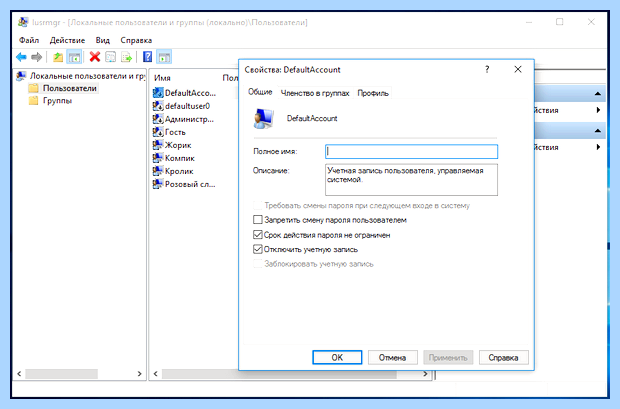Viewport: 620px width, 409px height.
Task: Click the tree pane horizontal scrollbar thumb
Action: click(61, 374)
